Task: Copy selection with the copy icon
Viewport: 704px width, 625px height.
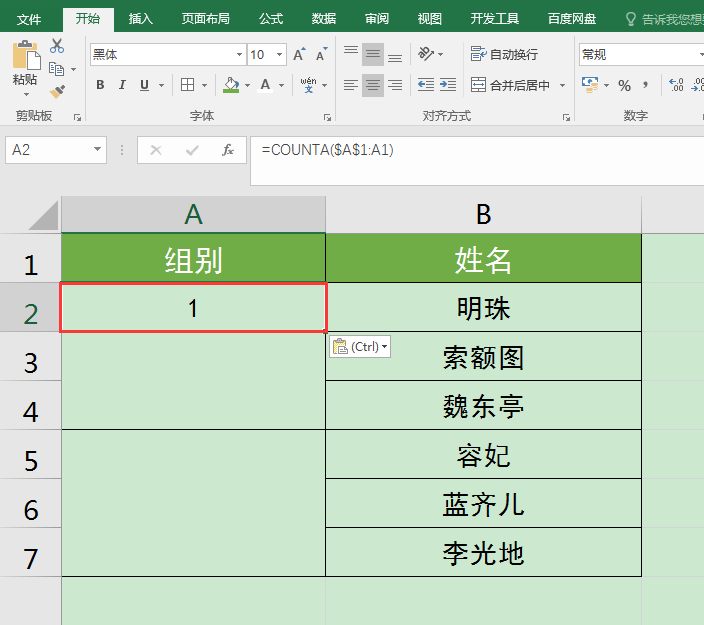Action: (x=57, y=69)
